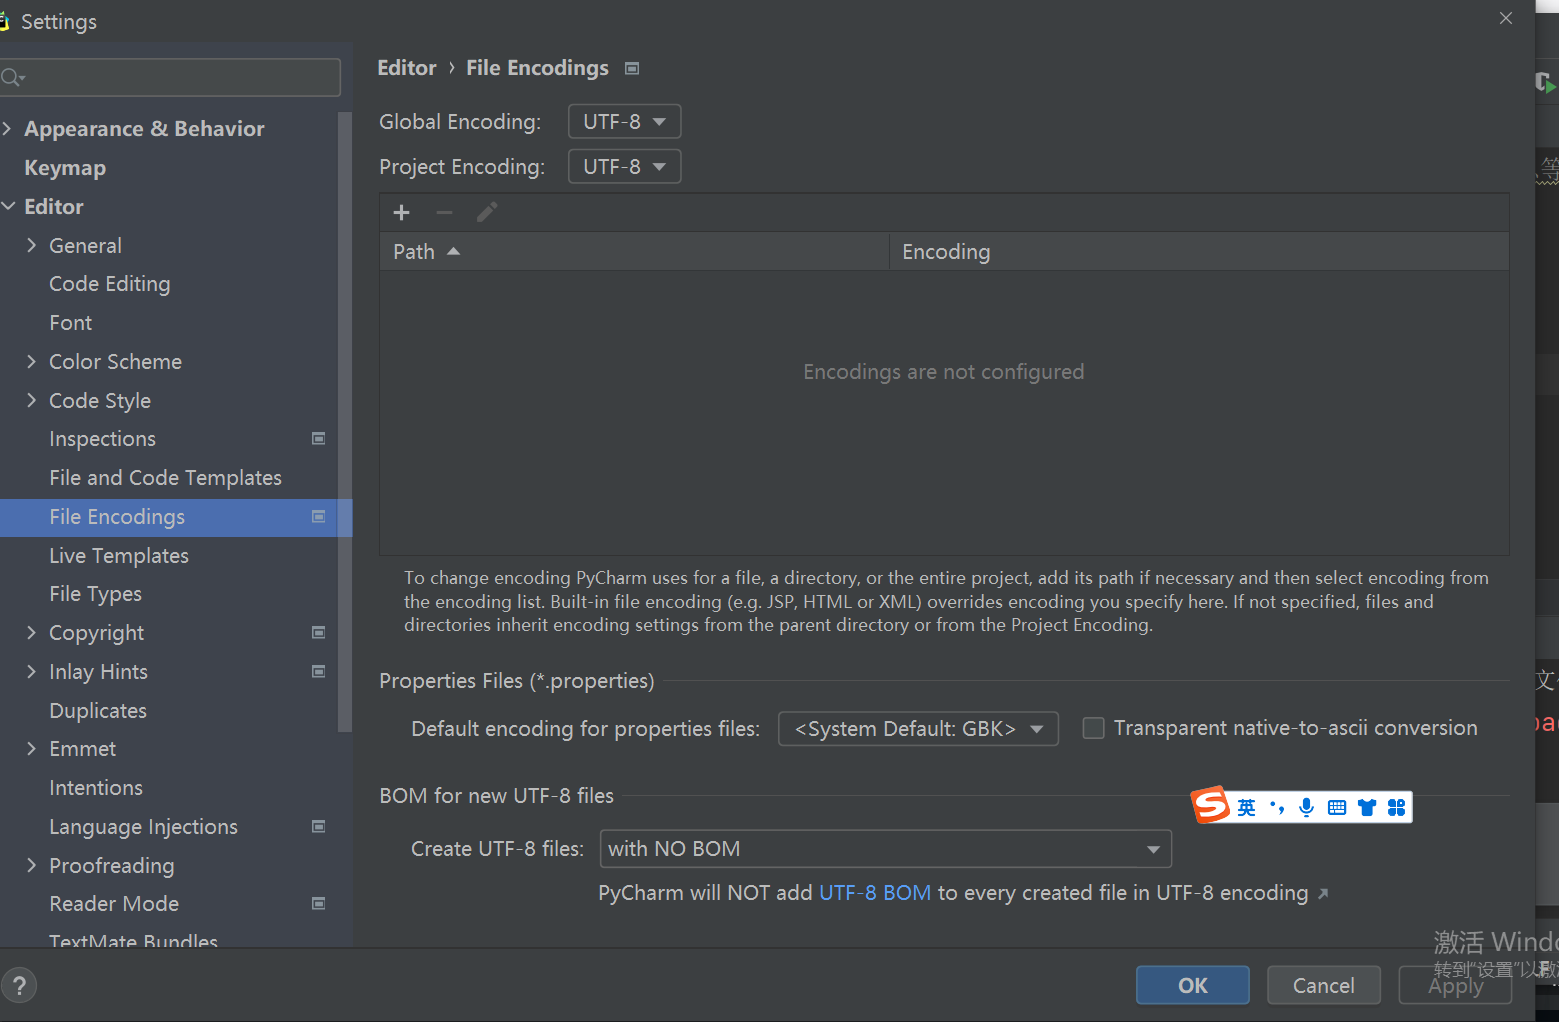Viewport: 1559px width, 1022px height.
Task: Open the help question mark button
Action: (19, 986)
